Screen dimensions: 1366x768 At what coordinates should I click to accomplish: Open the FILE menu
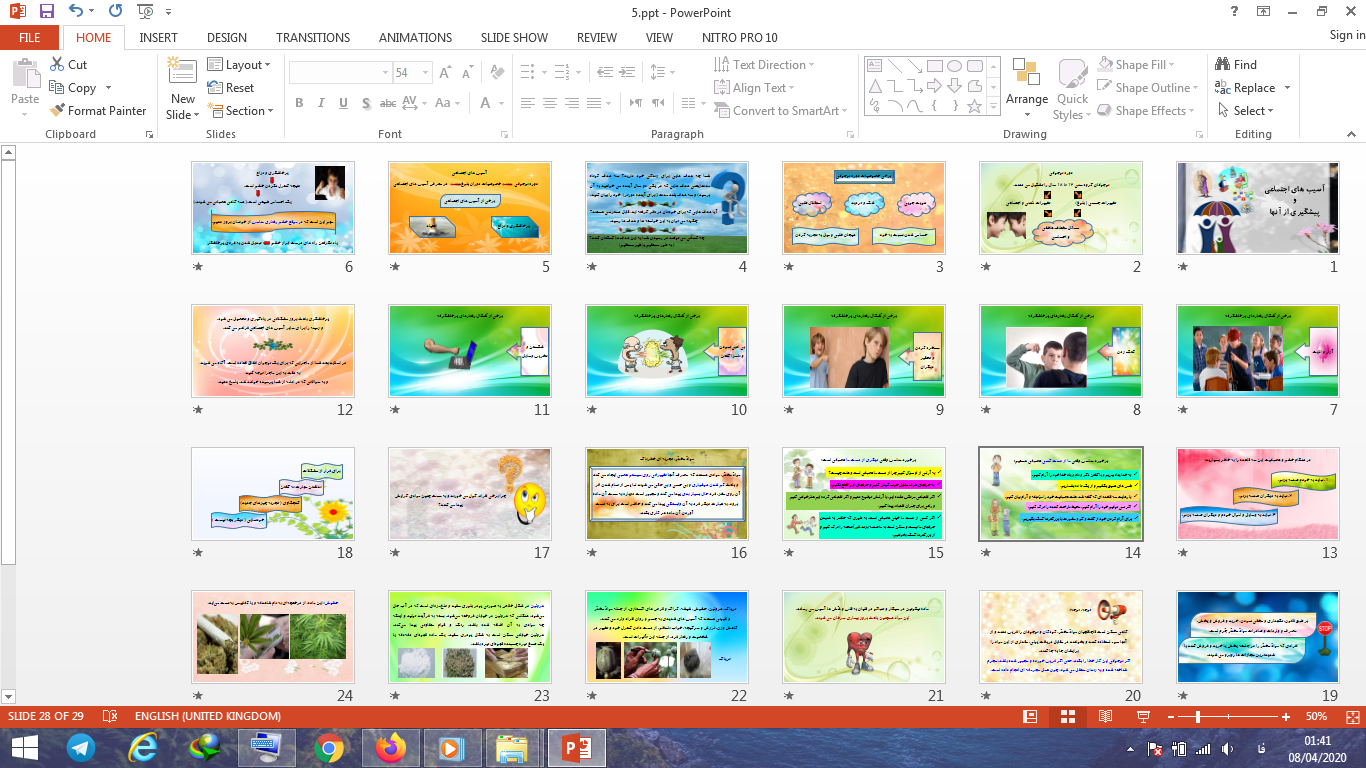point(30,37)
